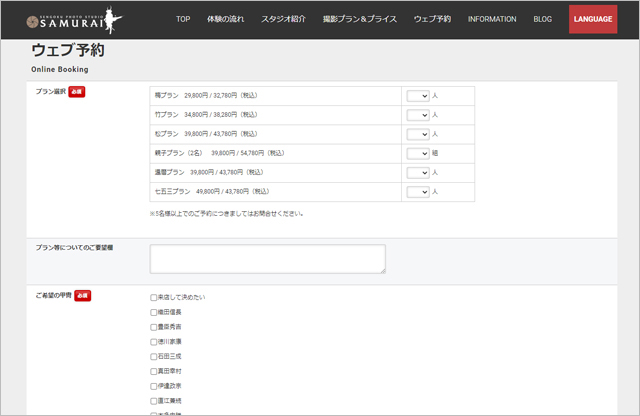Select ウェブ予約 in the top navigation
This screenshot has width=640, height=416.
[x=432, y=19]
